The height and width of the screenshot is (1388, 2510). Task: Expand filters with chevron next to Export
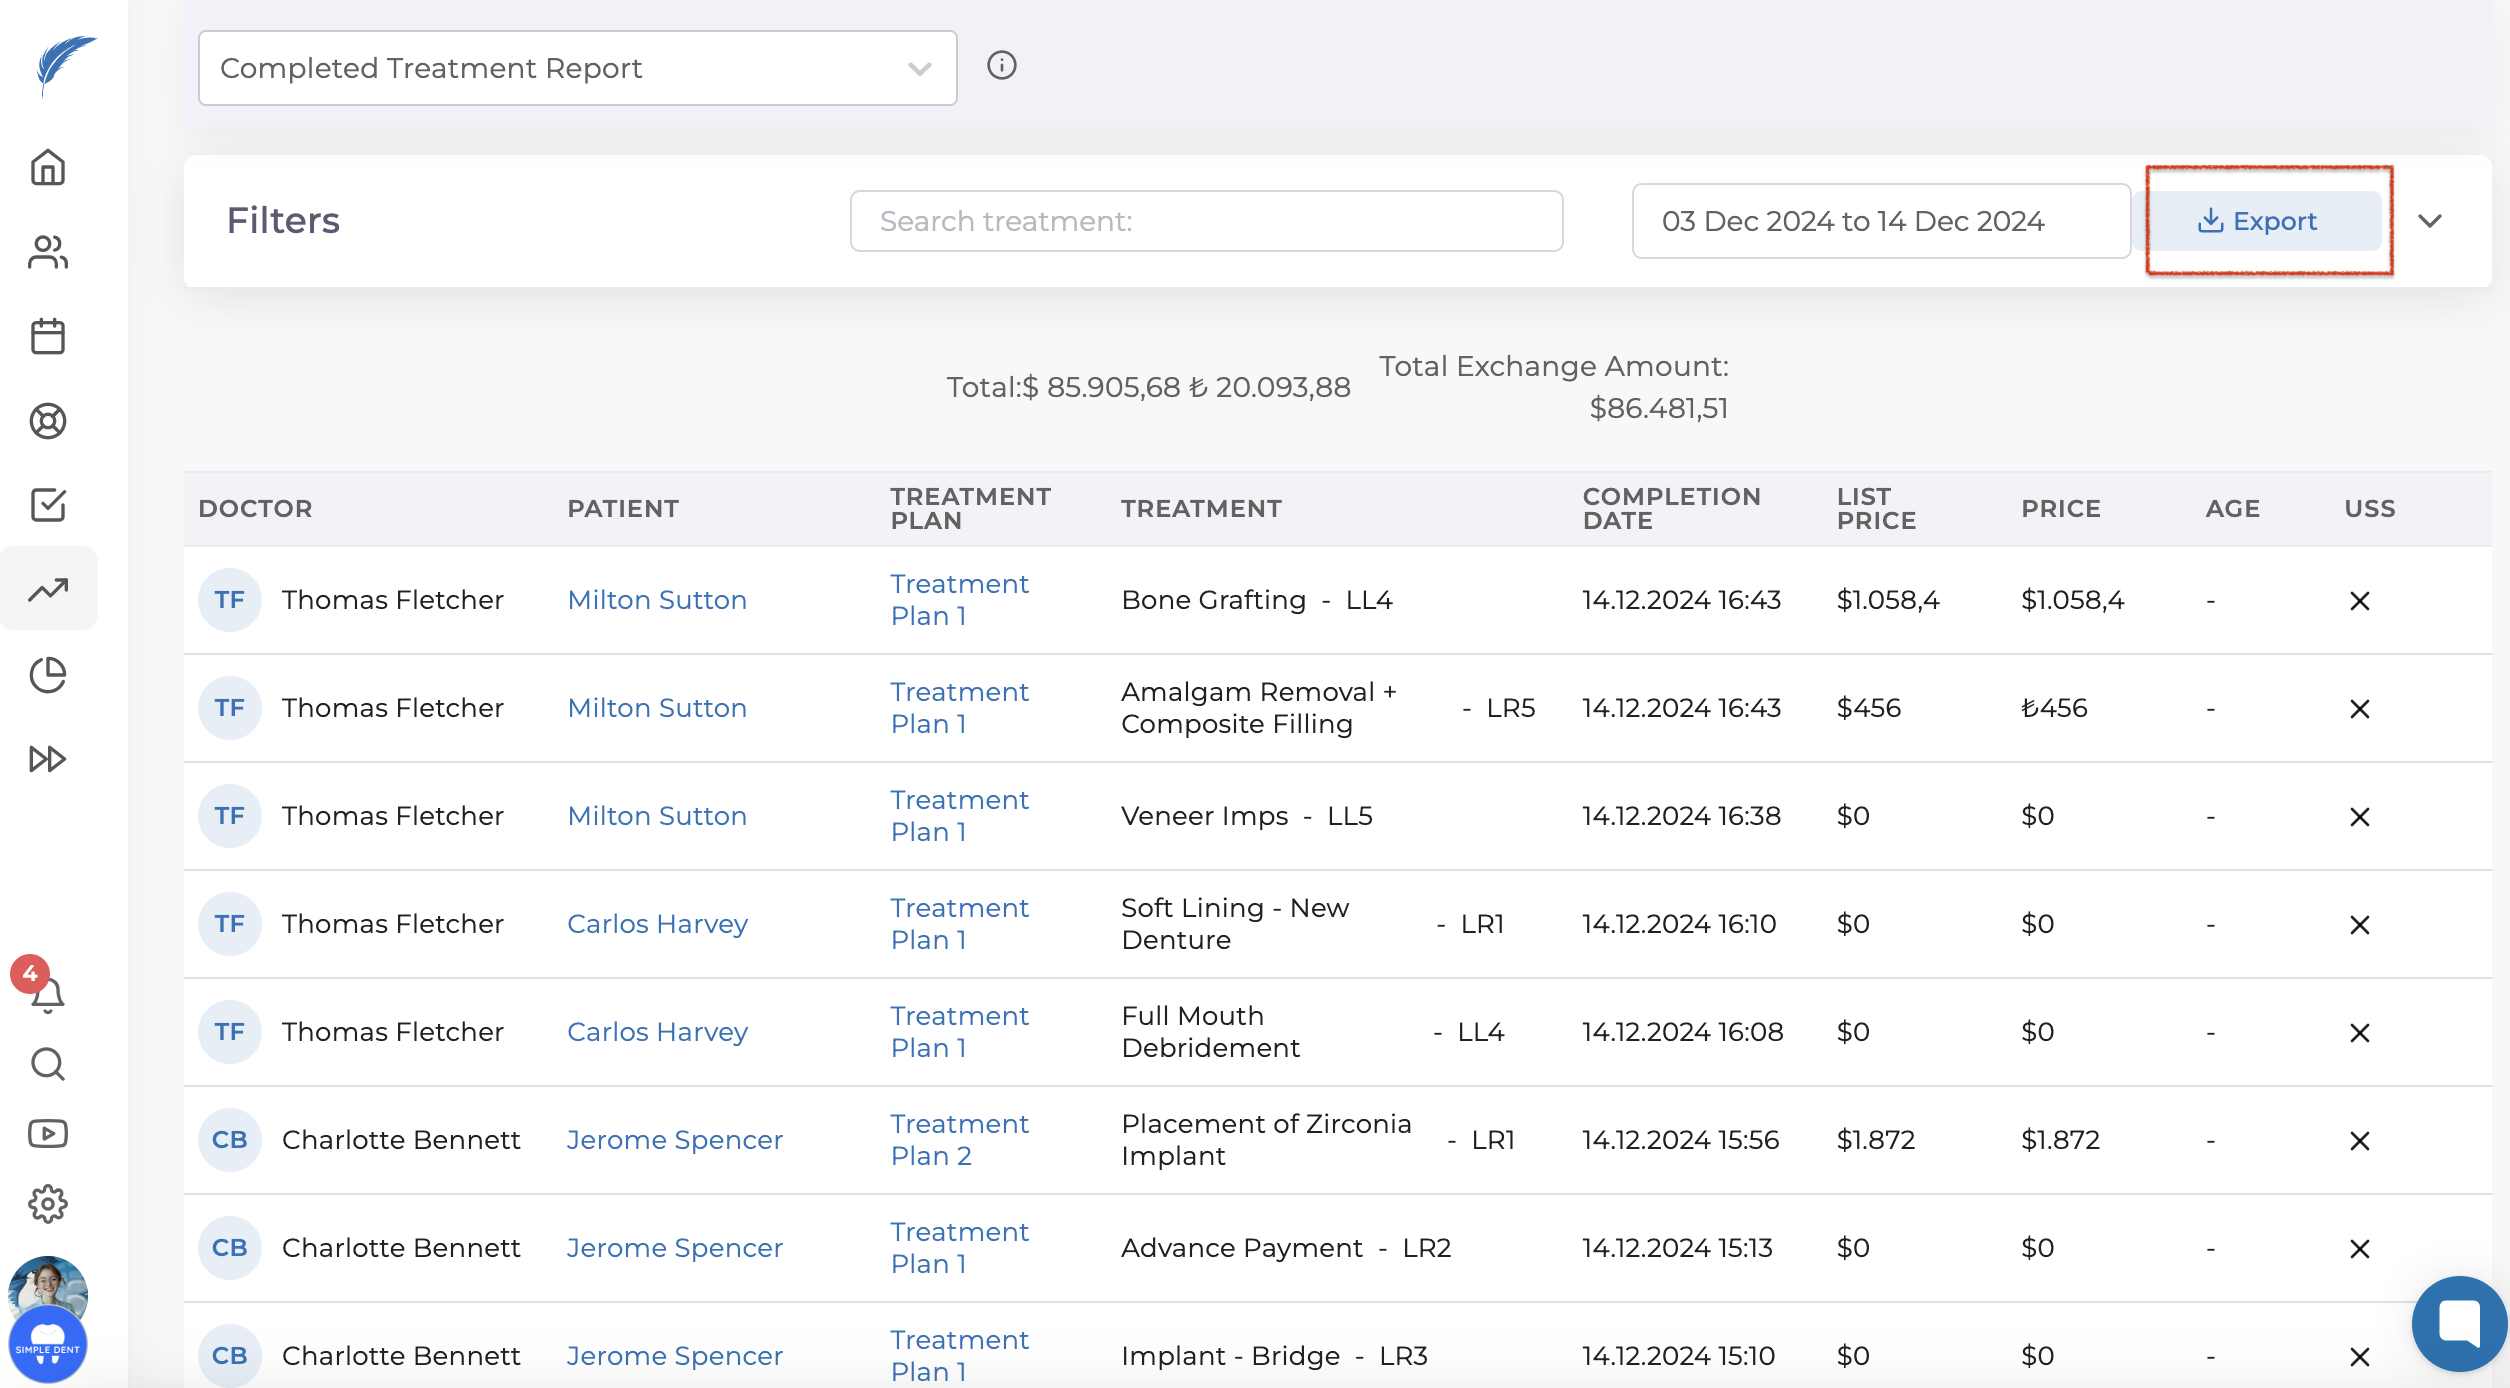click(2430, 221)
